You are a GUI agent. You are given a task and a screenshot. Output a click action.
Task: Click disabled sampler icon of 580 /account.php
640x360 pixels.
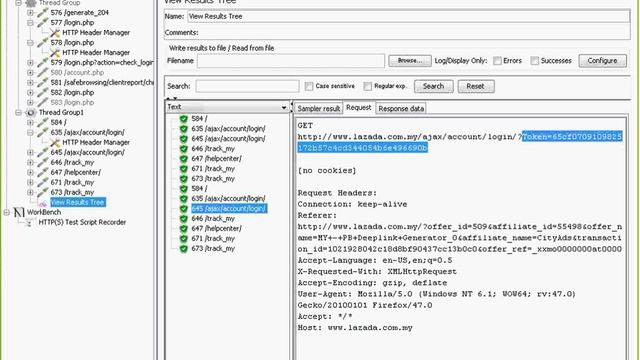(x=42, y=73)
